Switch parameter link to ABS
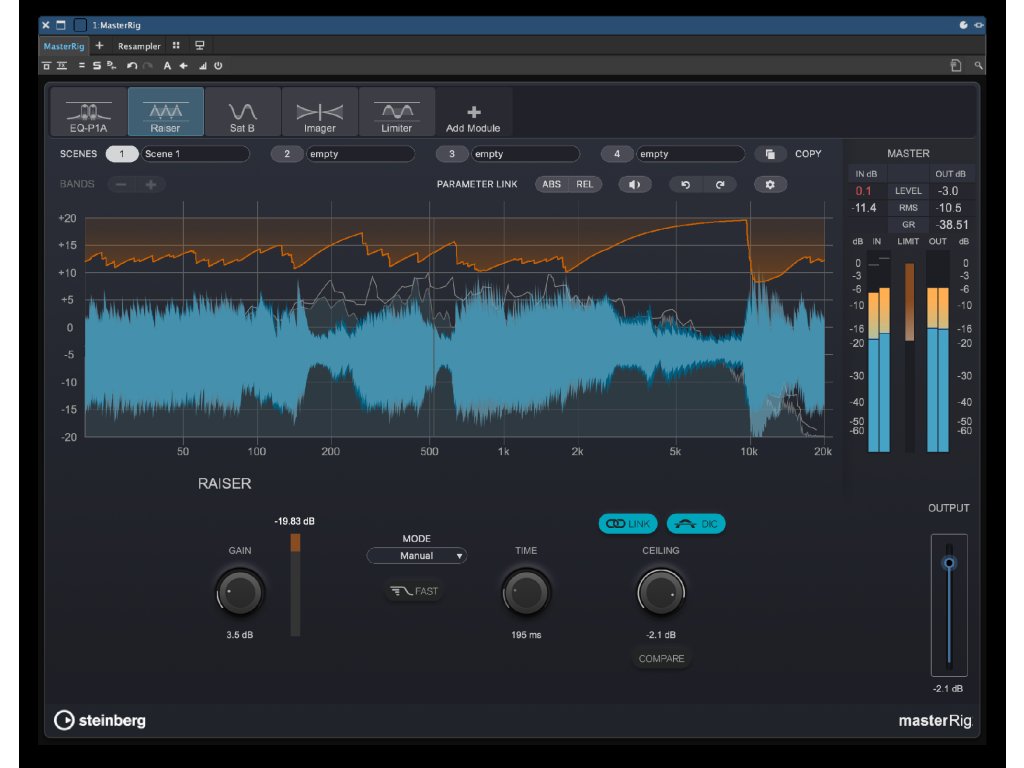 click(551, 185)
